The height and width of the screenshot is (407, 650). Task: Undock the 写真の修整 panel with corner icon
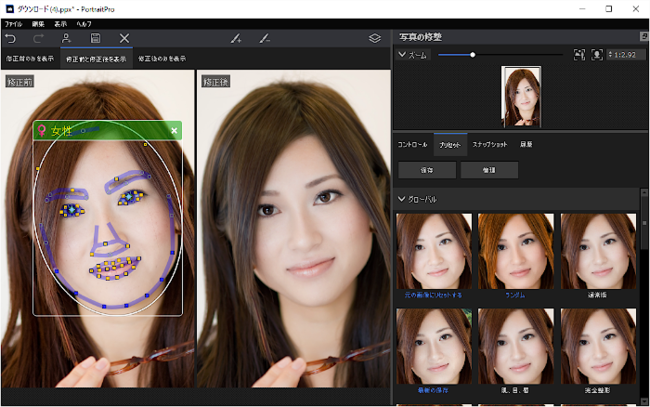(x=644, y=36)
